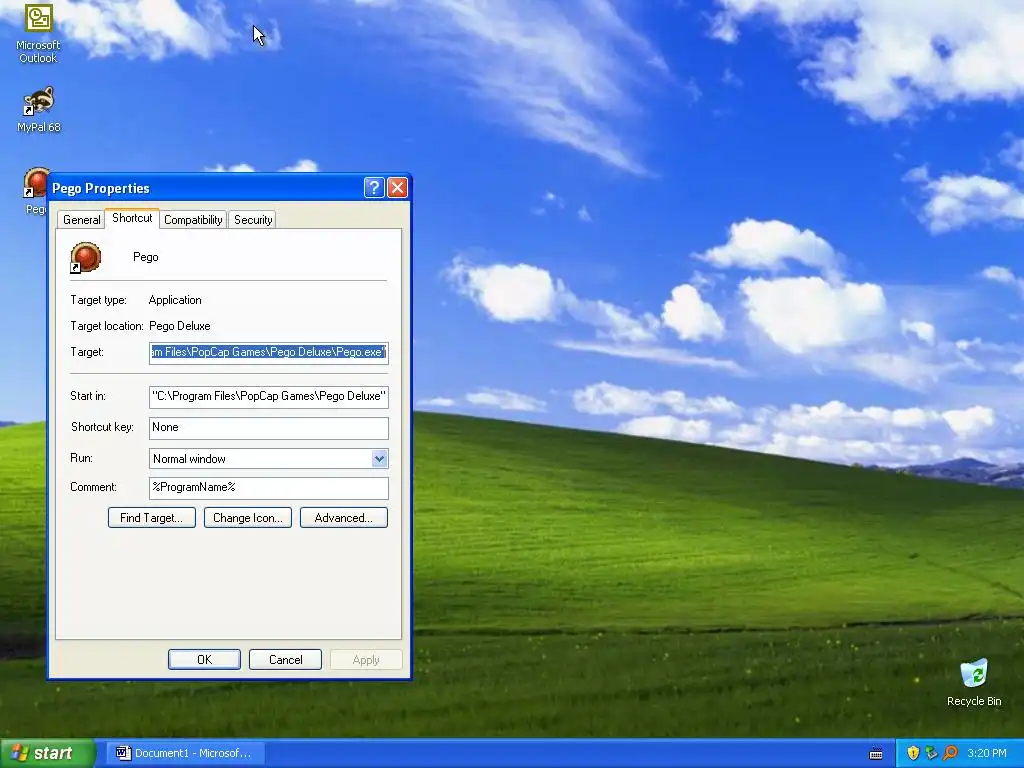This screenshot has width=1024, height=768.
Task: Click the Target path field
Action: 268,353
